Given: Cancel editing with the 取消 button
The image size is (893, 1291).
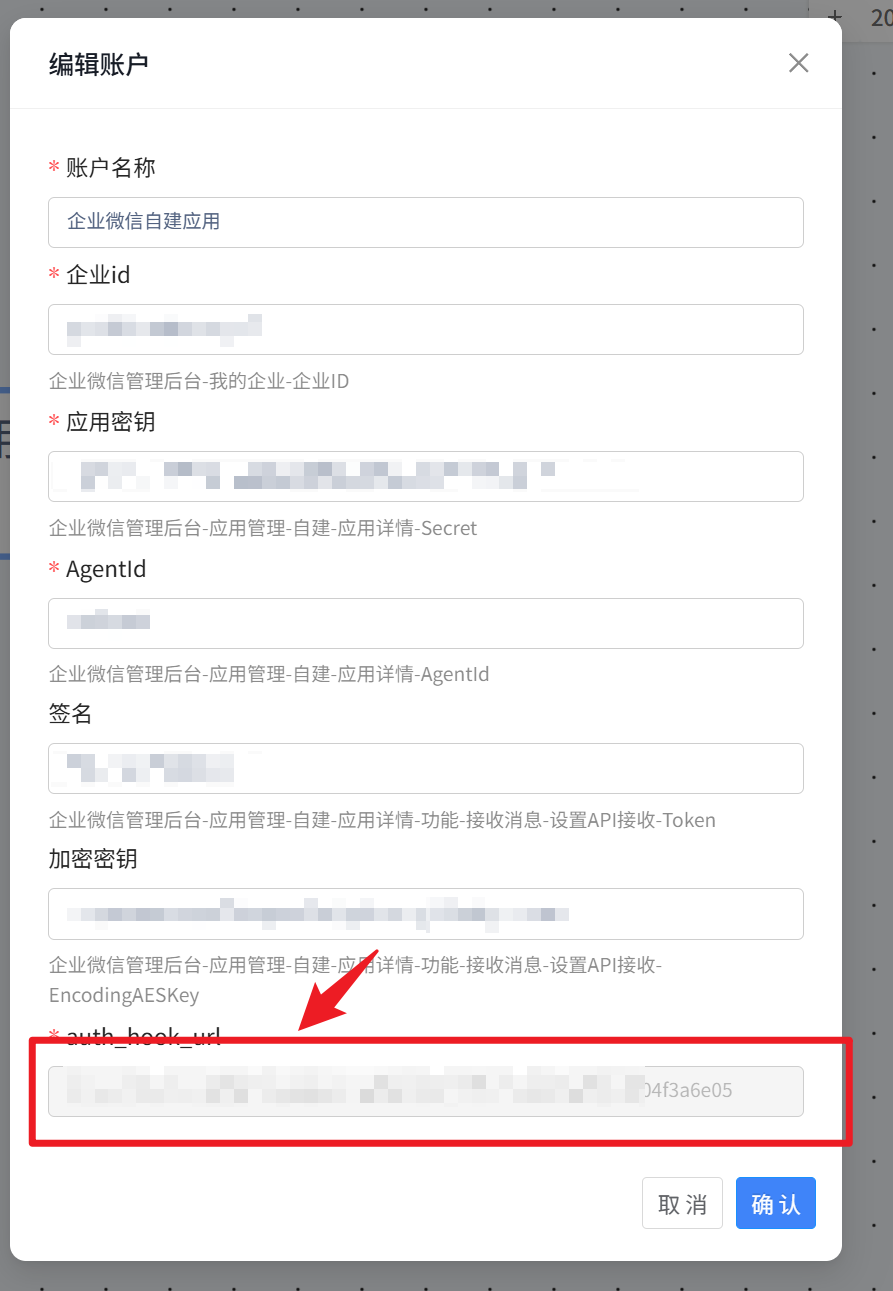Looking at the screenshot, I should tap(682, 1203).
